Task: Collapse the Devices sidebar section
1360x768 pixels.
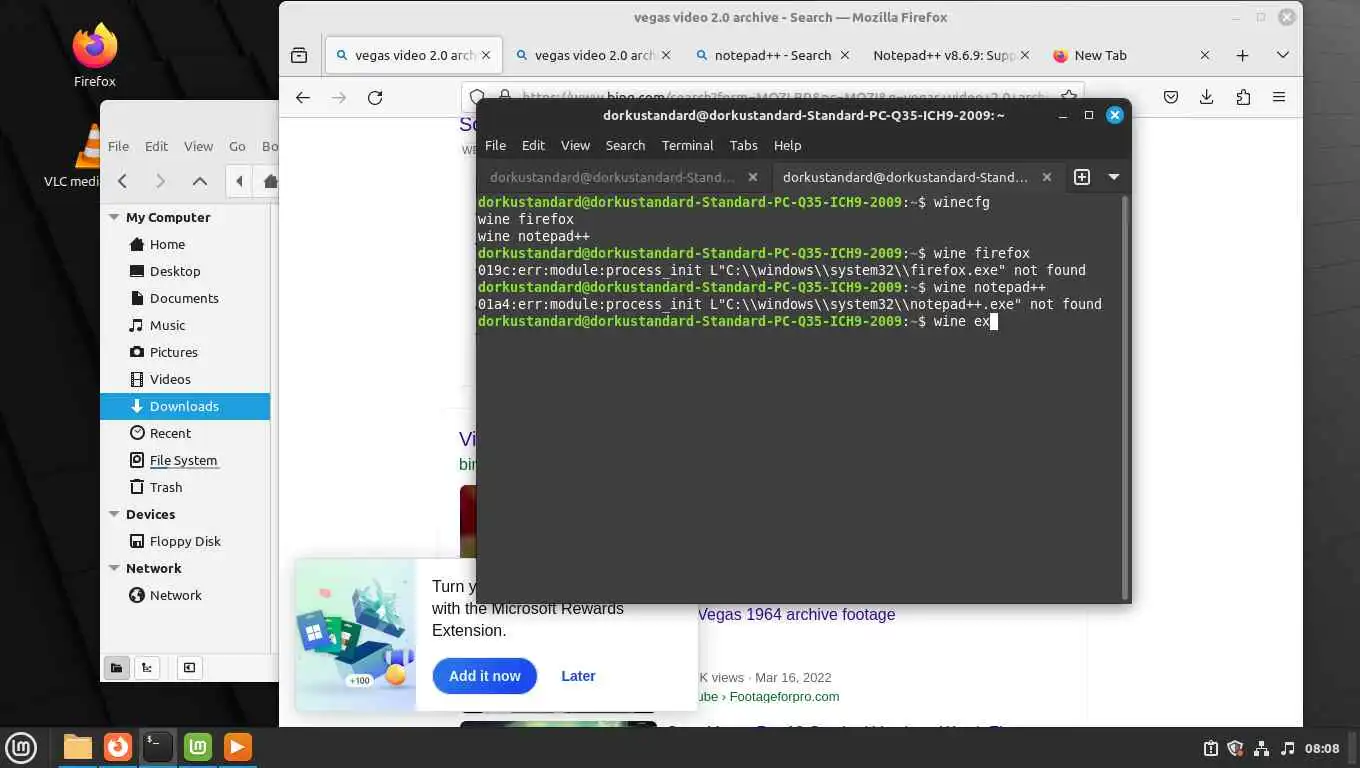Action: pyautogui.click(x=114, y=514)
